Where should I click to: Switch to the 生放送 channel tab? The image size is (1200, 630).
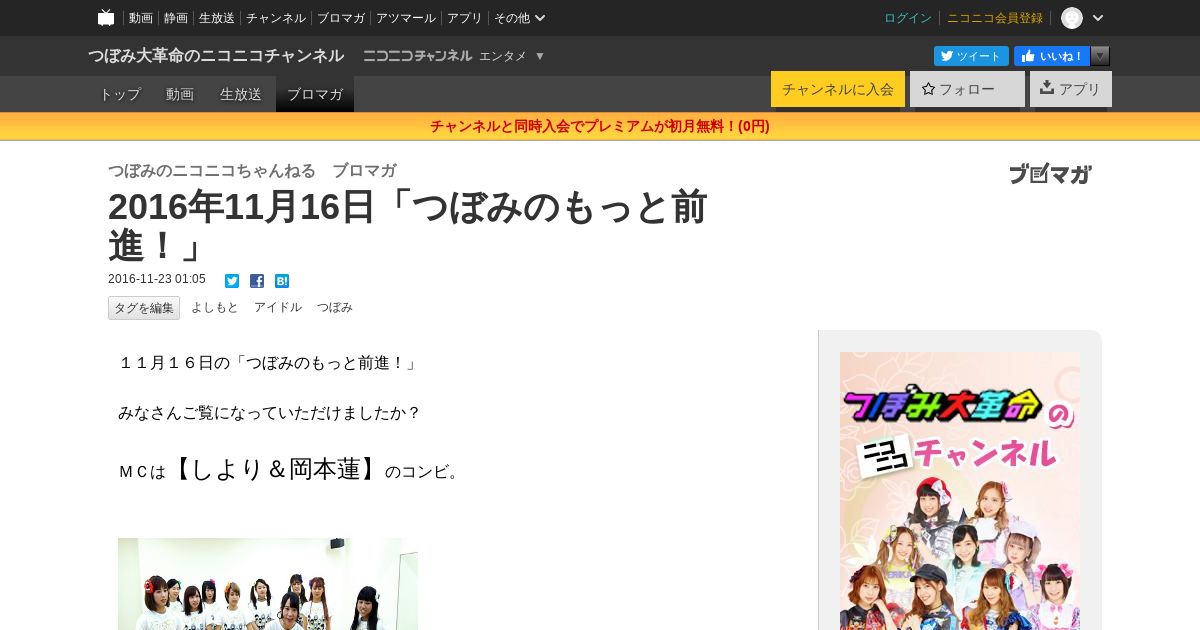[x=241, y=94]
